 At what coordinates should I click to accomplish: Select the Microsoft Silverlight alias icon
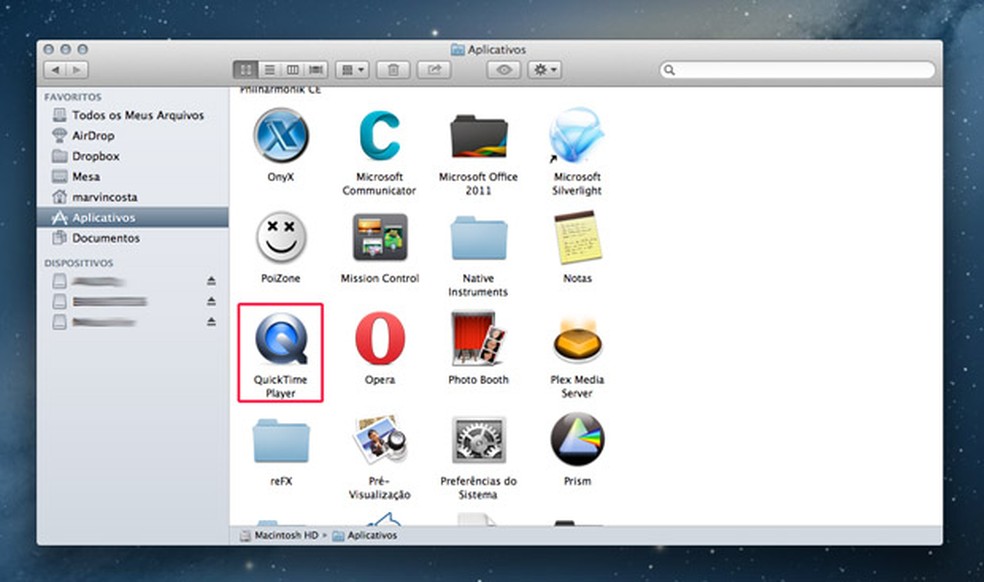coord(576,135)
